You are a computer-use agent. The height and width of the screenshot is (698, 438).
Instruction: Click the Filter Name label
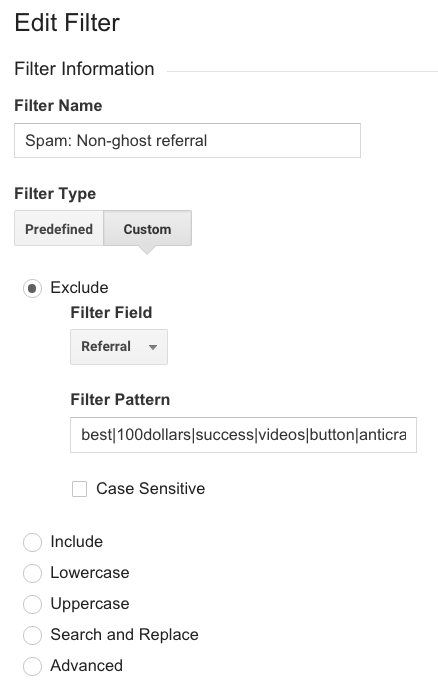point(58,106)
